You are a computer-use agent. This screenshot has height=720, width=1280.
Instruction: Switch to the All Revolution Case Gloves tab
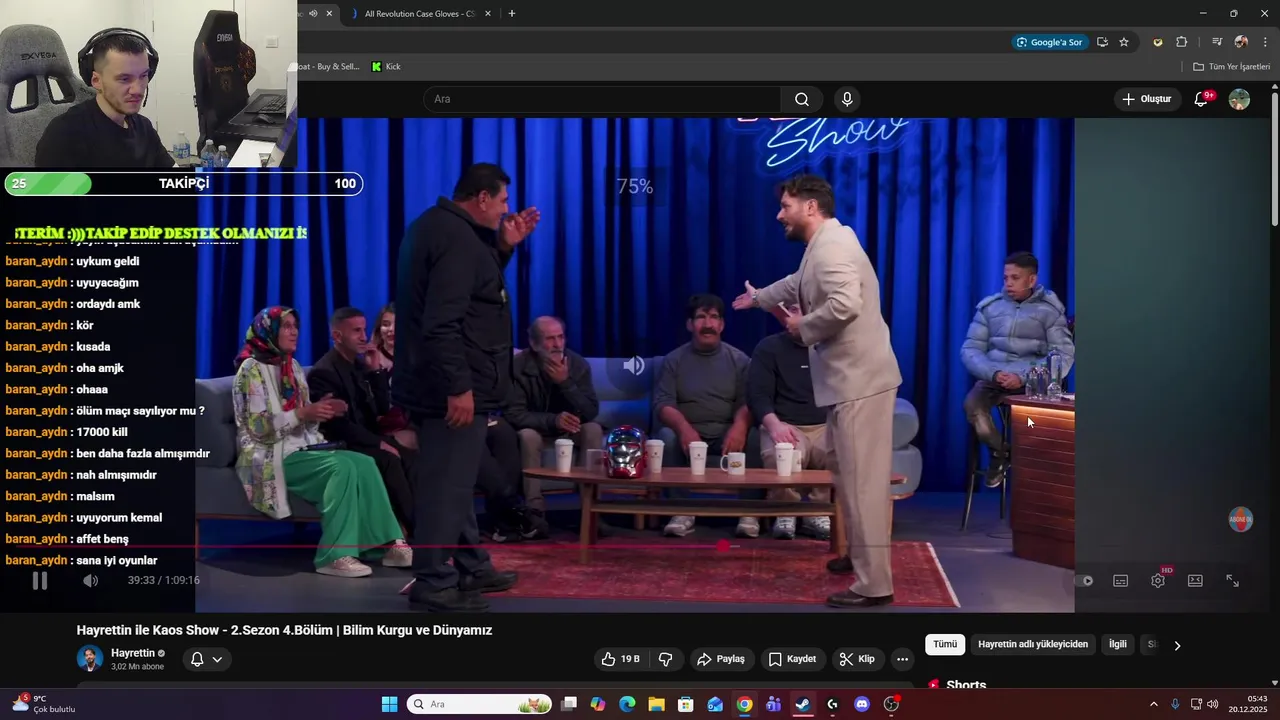[418, 14]
